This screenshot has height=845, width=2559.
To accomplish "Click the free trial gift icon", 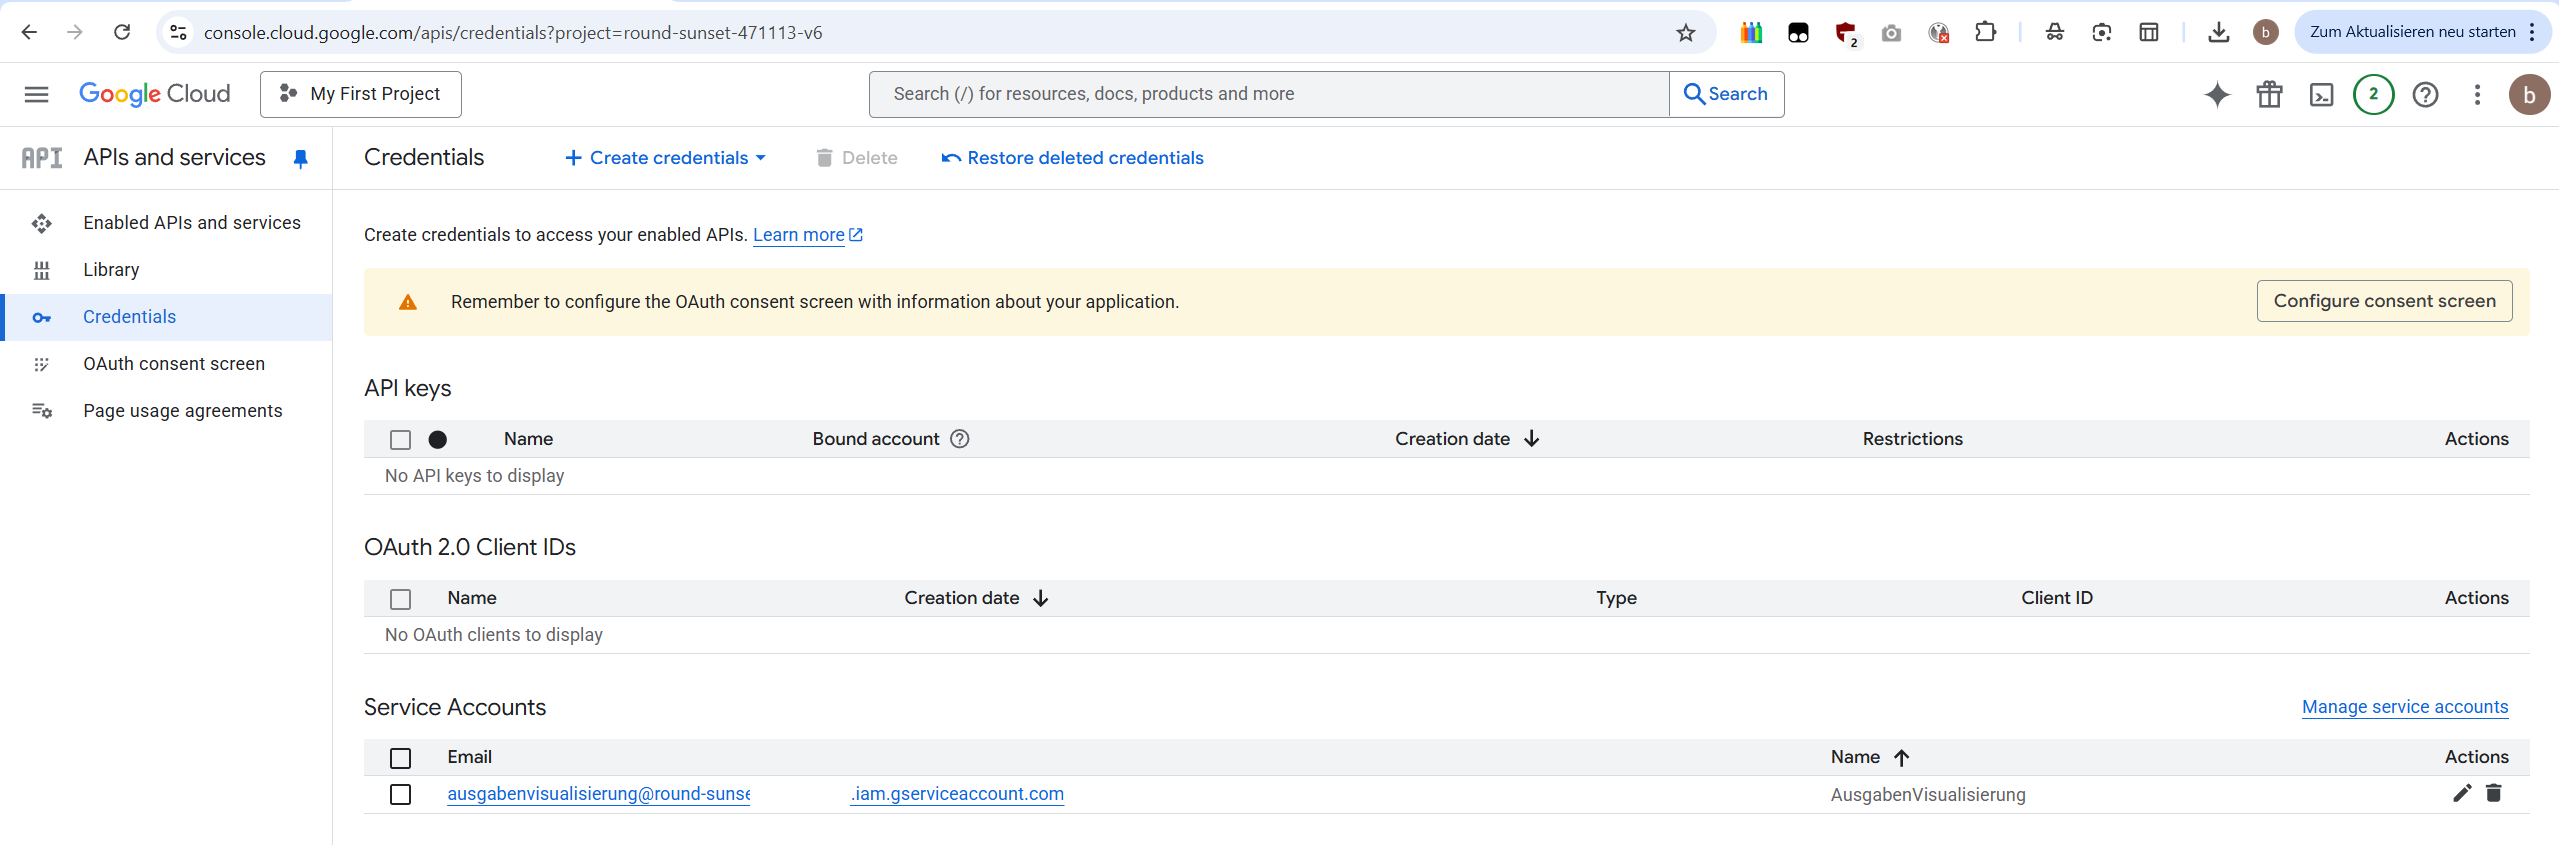I will click(x=2269, y=94).
